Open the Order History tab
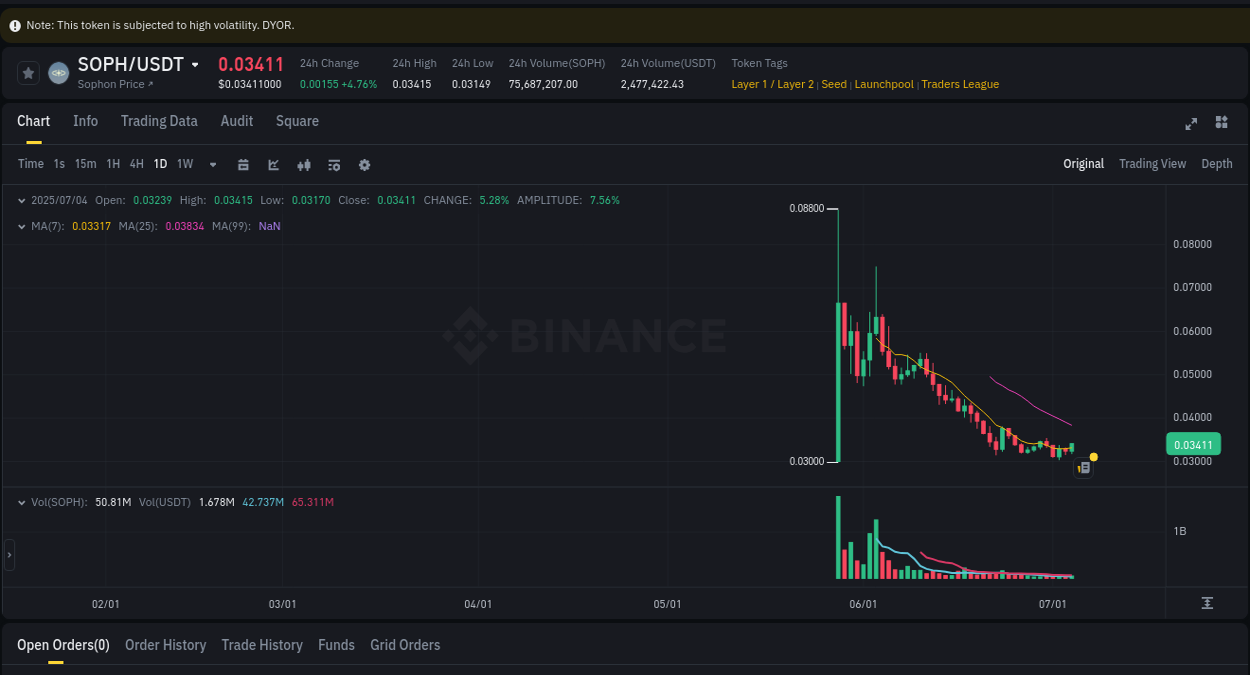Image resolution: width=1250 pixels, height=675 pixels. pos(165,645)
